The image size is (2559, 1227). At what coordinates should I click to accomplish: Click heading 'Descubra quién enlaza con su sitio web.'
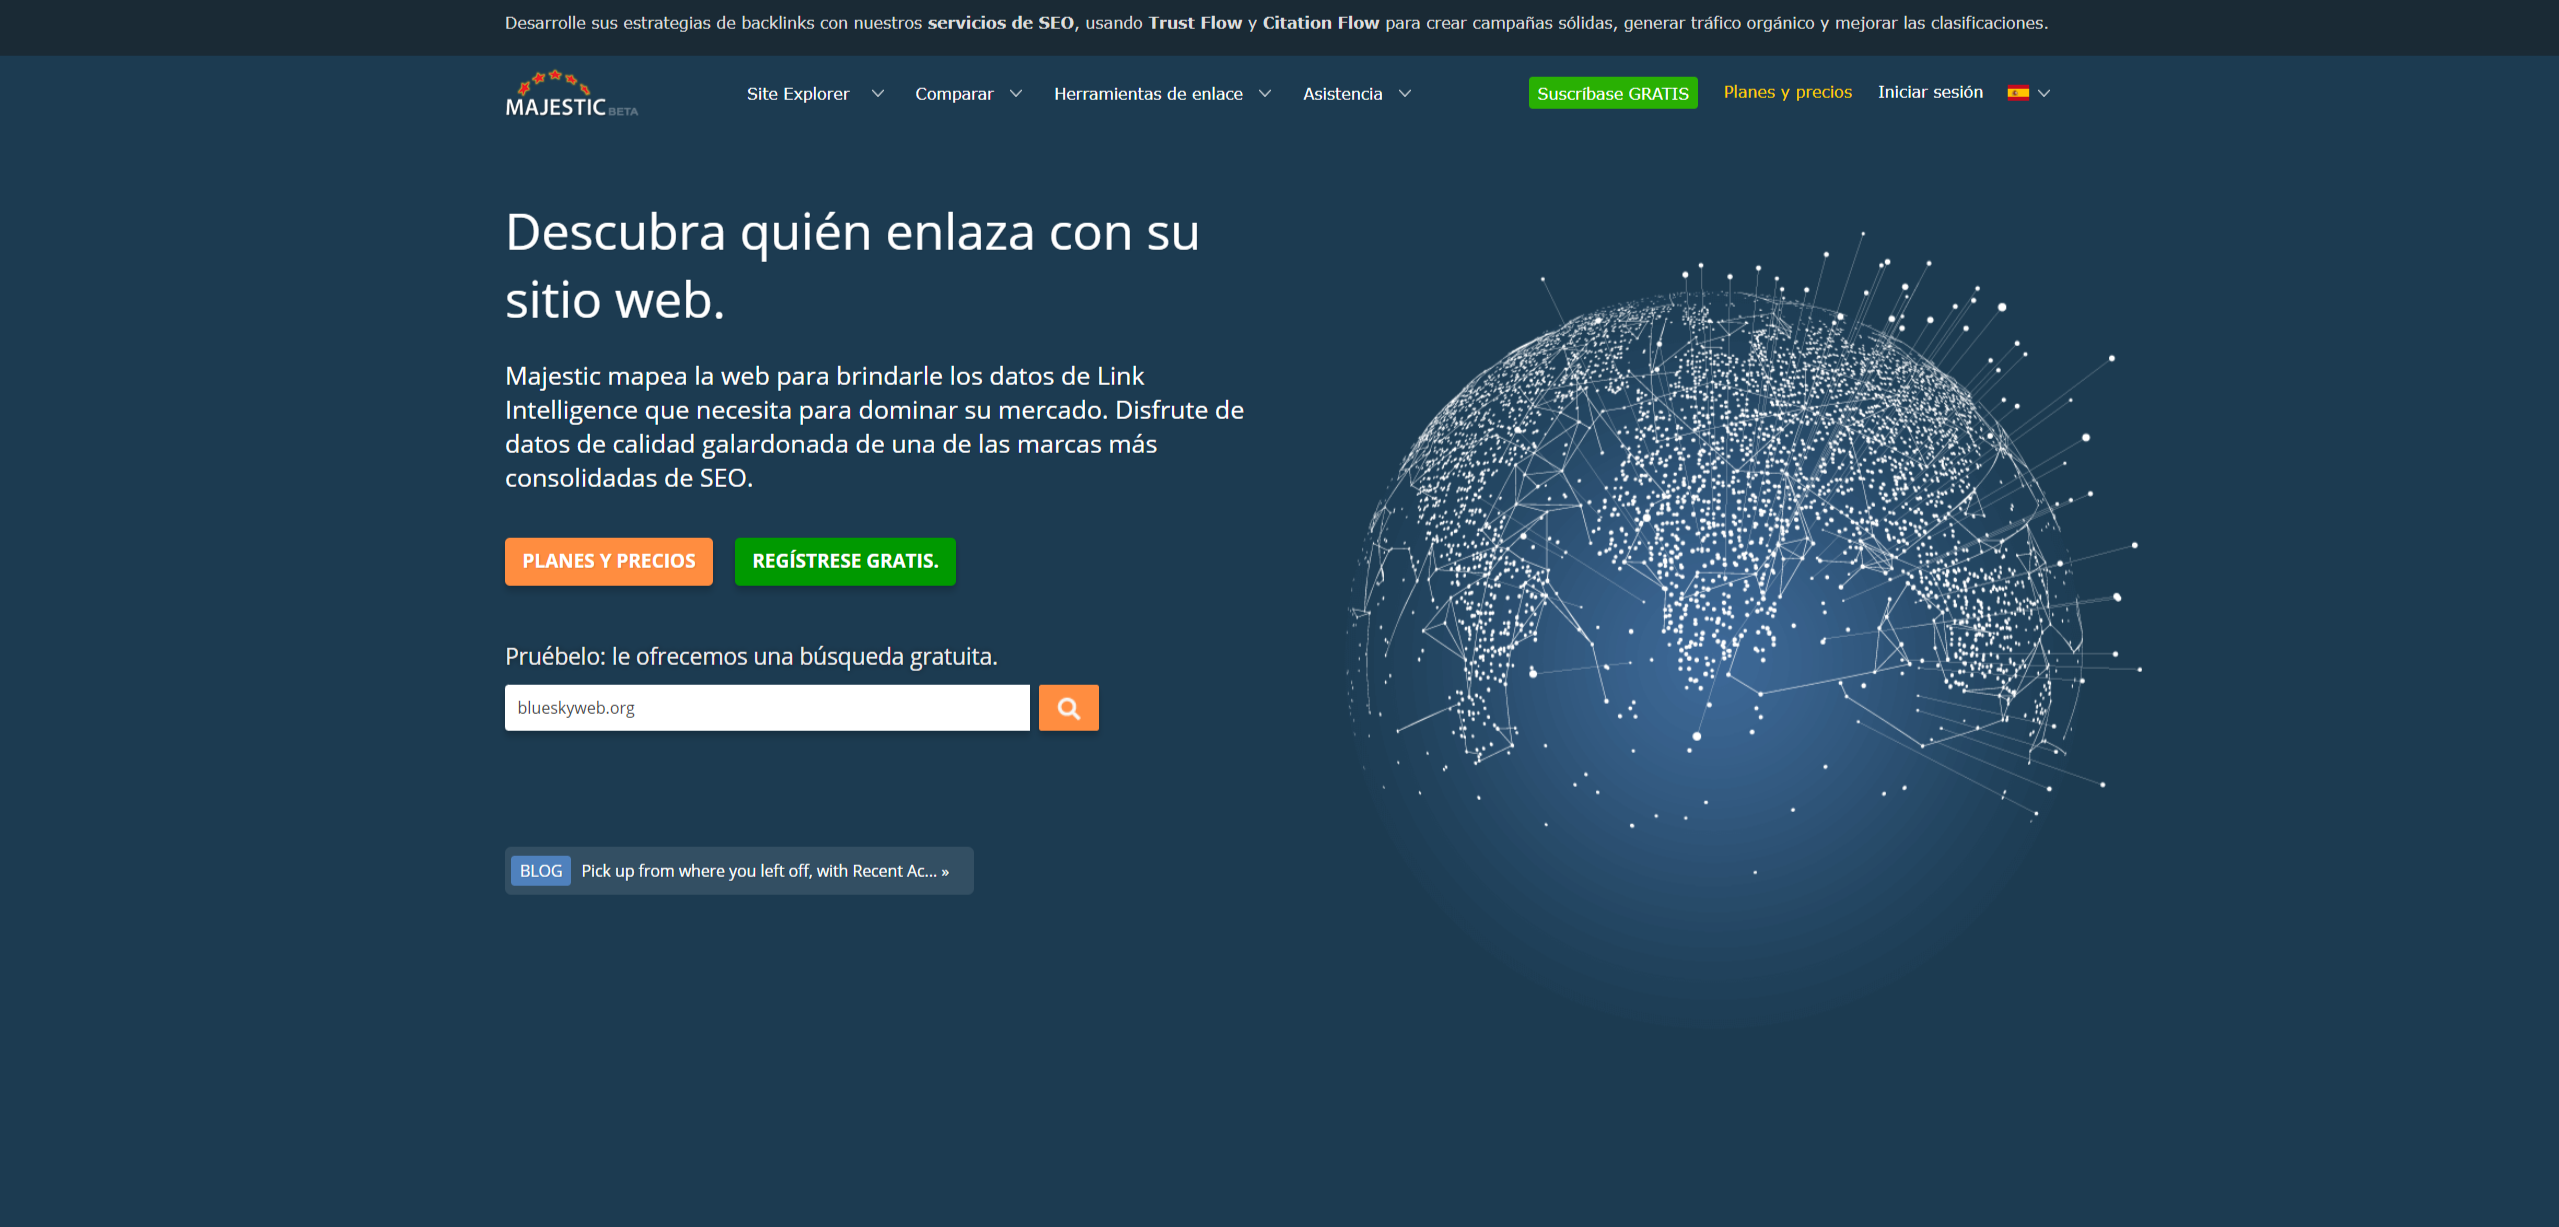coord(852,266)
